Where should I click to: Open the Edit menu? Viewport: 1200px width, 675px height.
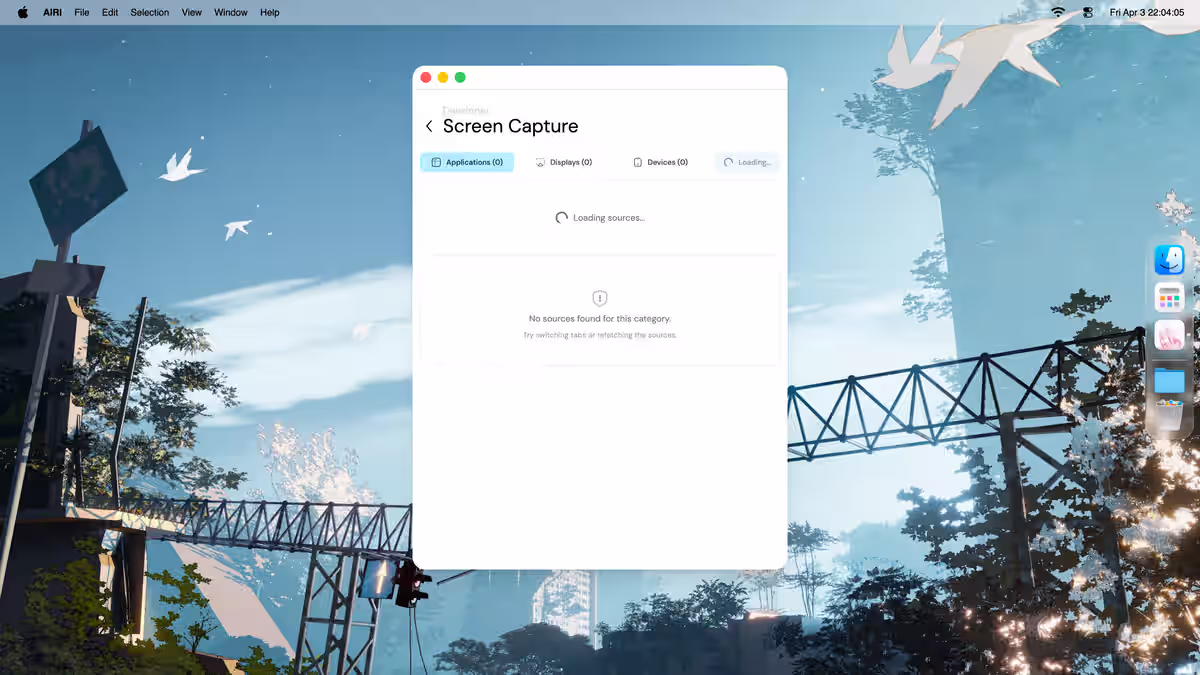coord(110,12)
